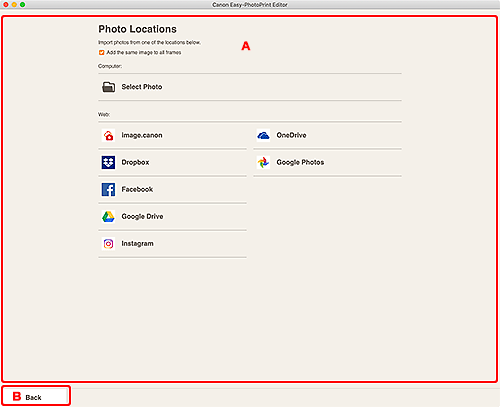Select the Google Drive text entry
This screenshot has width=500, height=407.
click(142, 217)
